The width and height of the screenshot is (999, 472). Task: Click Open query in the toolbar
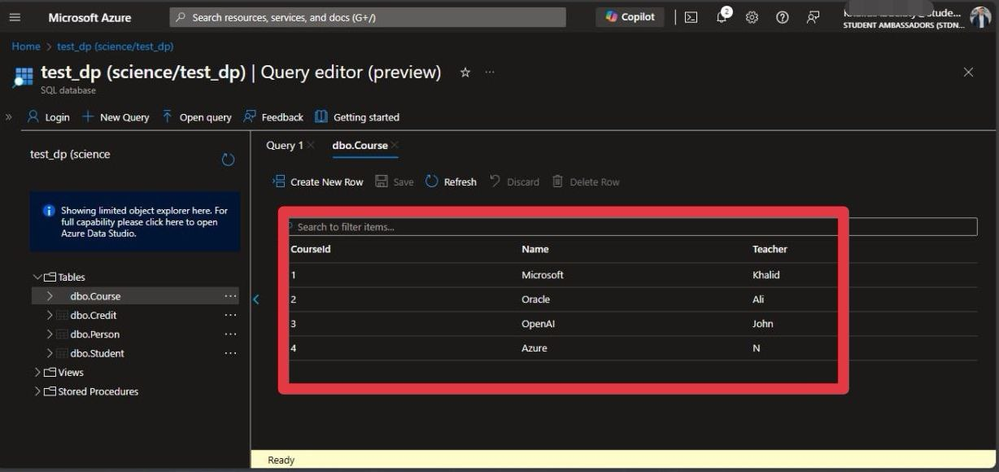pos(196,117)
